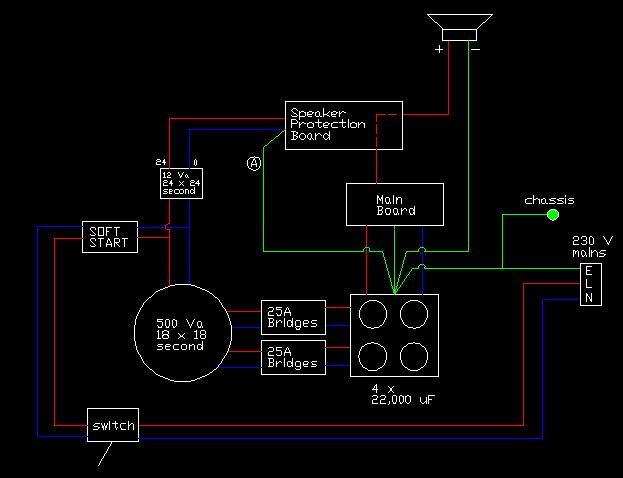This screenshot has width=623, height=478.
Task: Click the speaker symbol at top
Action: [x=460, y=27]
